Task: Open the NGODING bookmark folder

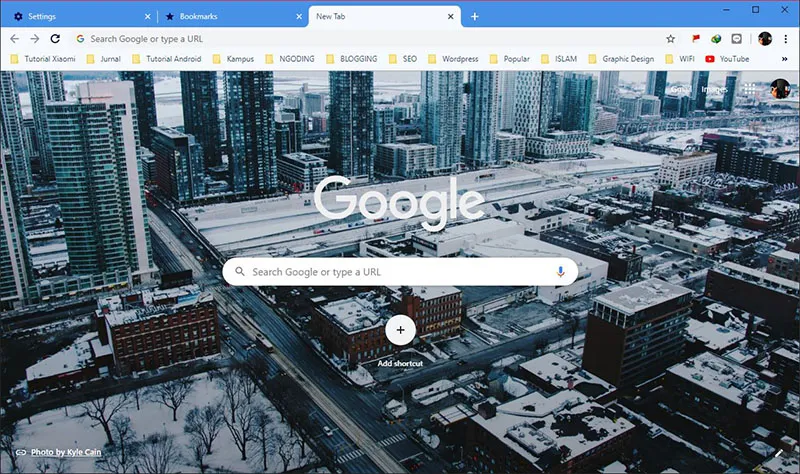Action: click(290, 59)
